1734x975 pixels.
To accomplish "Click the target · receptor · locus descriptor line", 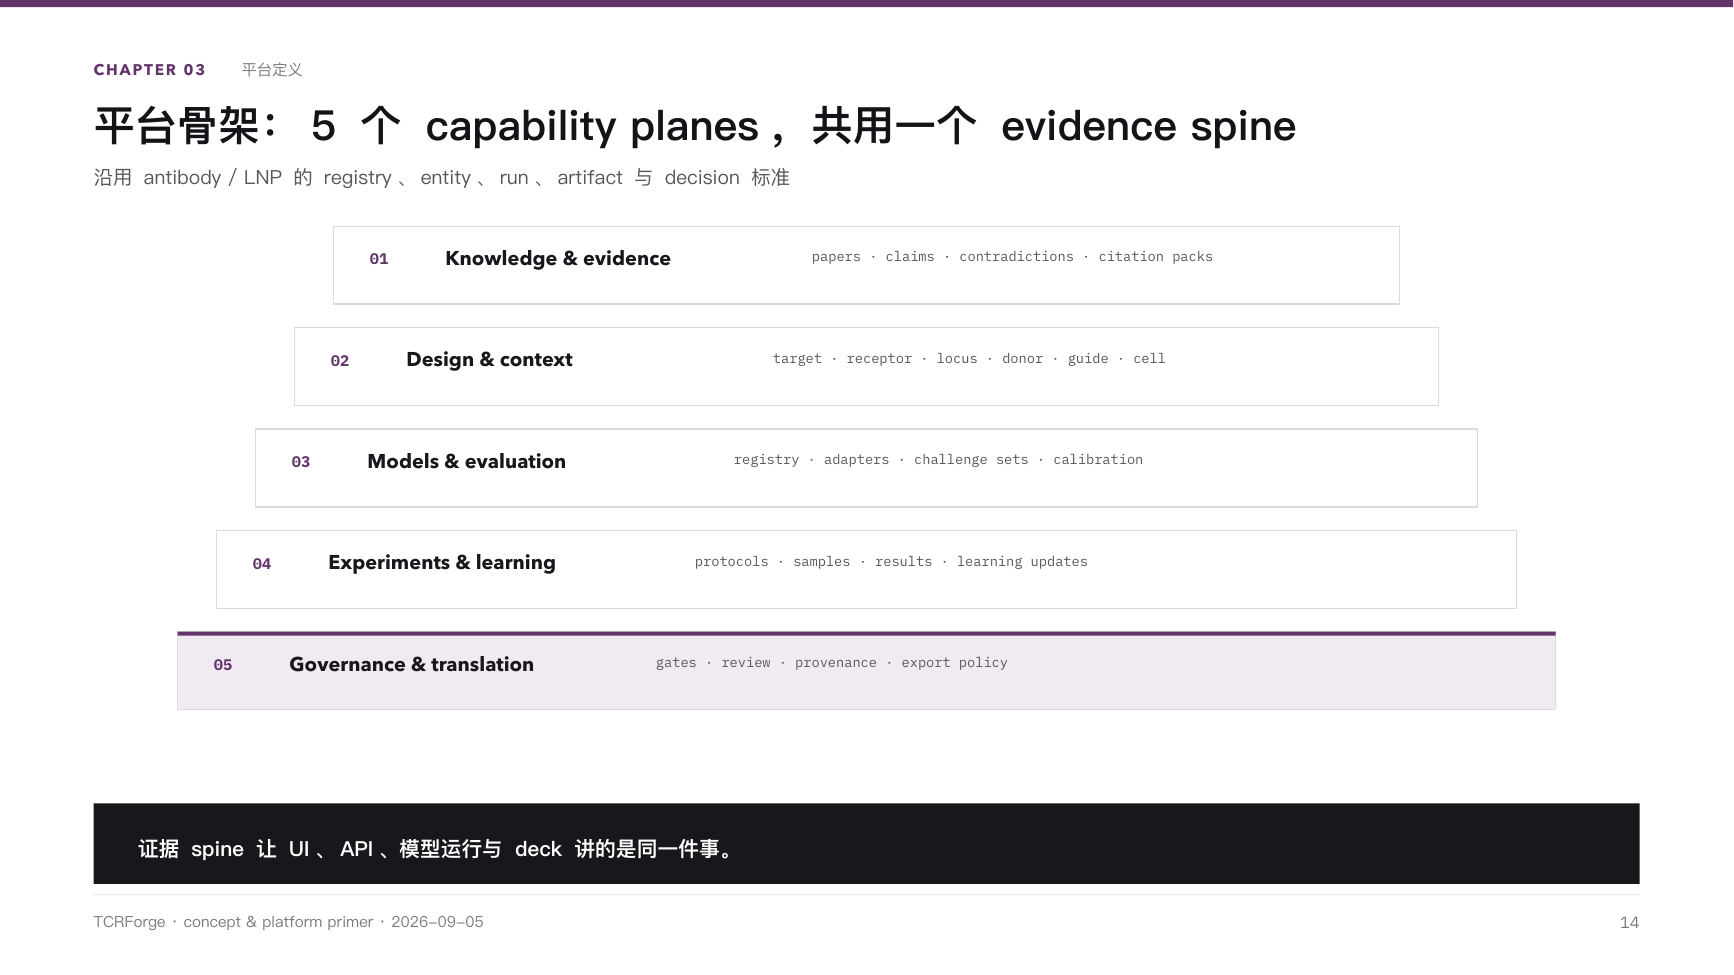I will point(969,359).
